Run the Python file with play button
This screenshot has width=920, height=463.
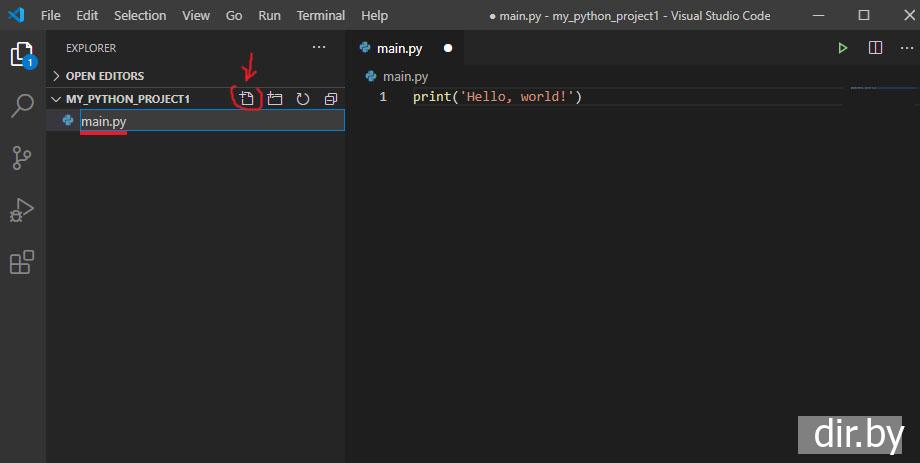coord(843,48)
